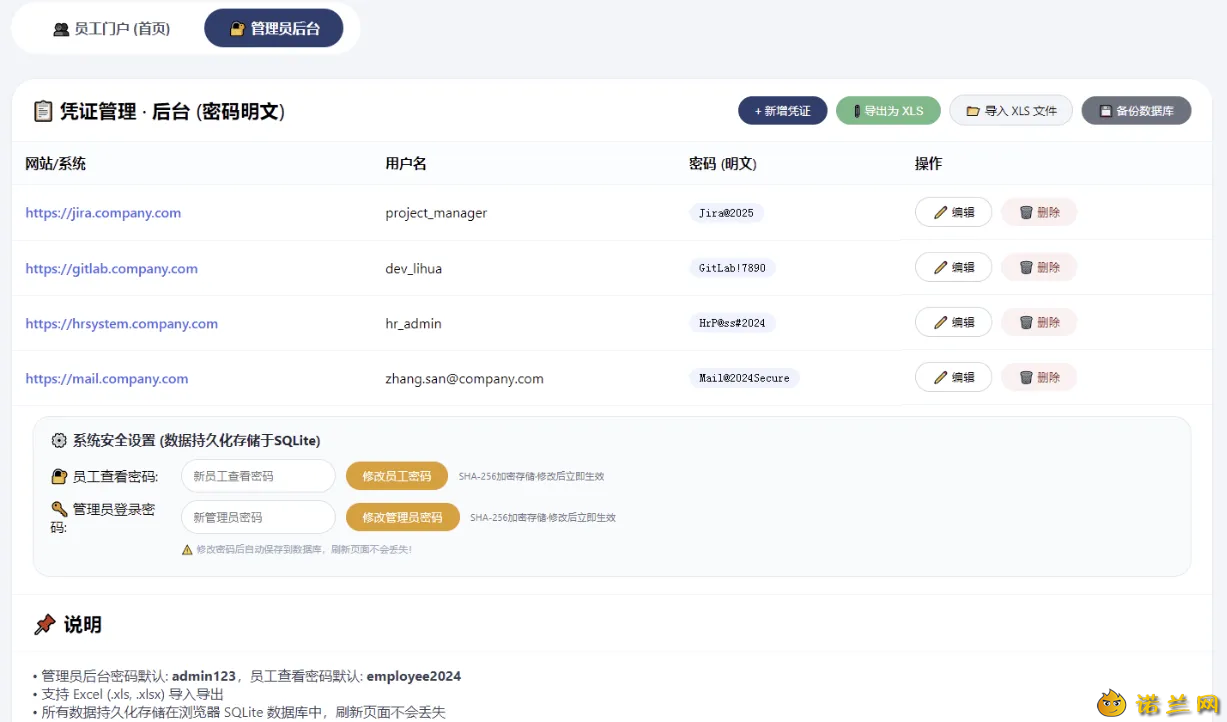The width and height of the screenshot is (1227, 722).
Task: Select password text Jira@2025
Action: coord(727,213)
